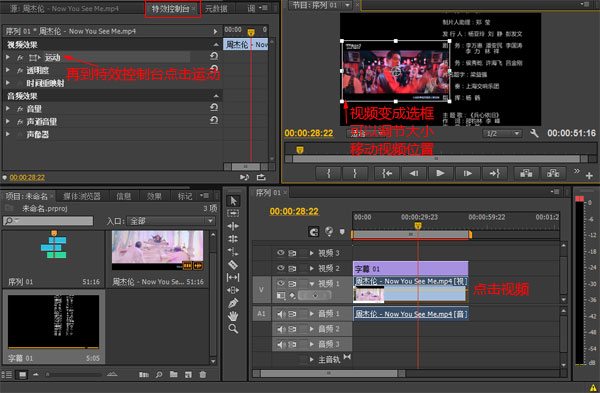Mute the 音频 2 track speaker
This screenshot has height=393, width=600.
[x=280, y=329]
